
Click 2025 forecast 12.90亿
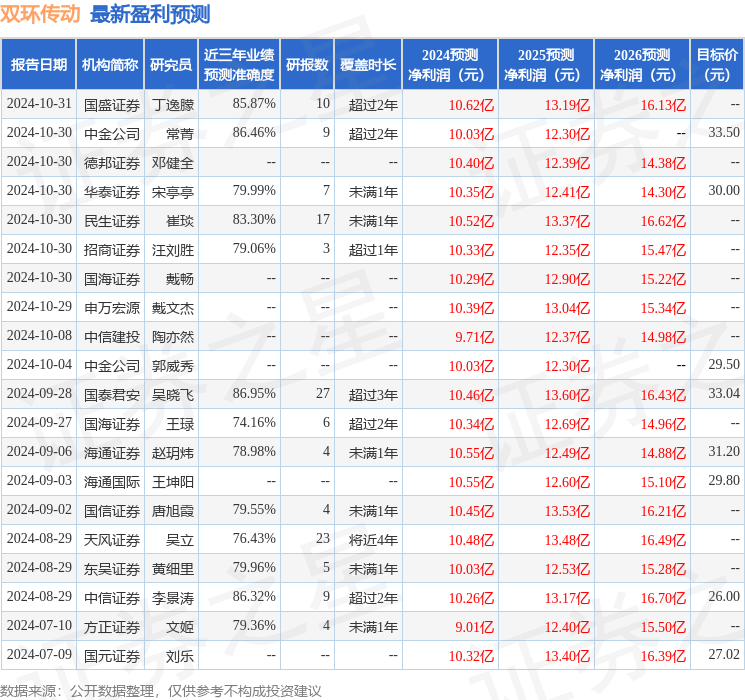[x=567, y=279]
